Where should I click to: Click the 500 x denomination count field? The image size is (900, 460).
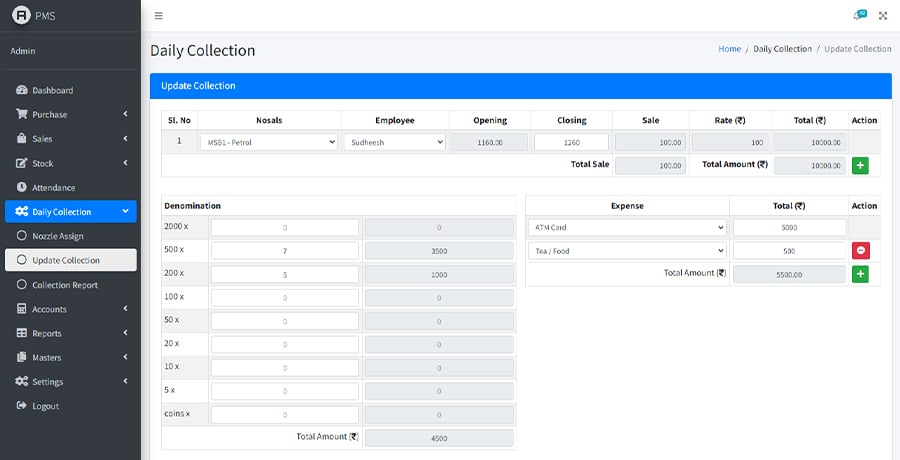click(x=284, y=252)
